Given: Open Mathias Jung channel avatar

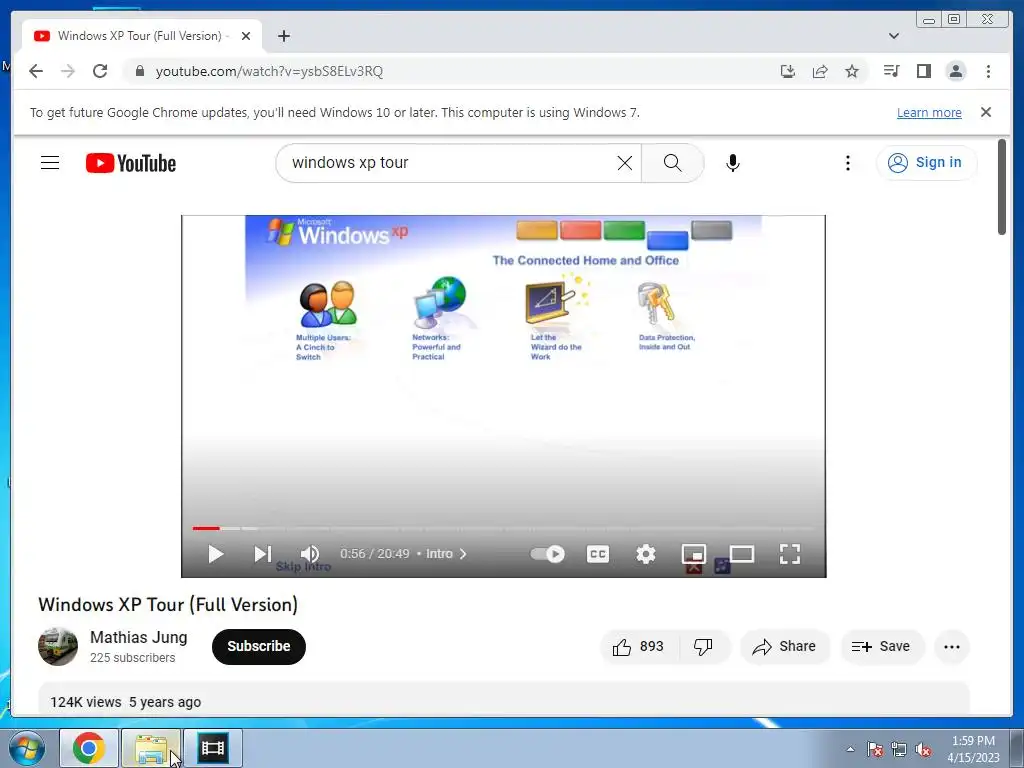Looking at the screenshot, I should click(x=57, y=647).
